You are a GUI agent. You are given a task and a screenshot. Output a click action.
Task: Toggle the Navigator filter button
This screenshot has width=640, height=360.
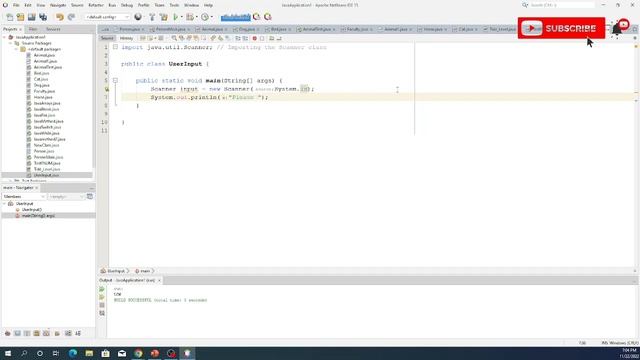(90, 197)
